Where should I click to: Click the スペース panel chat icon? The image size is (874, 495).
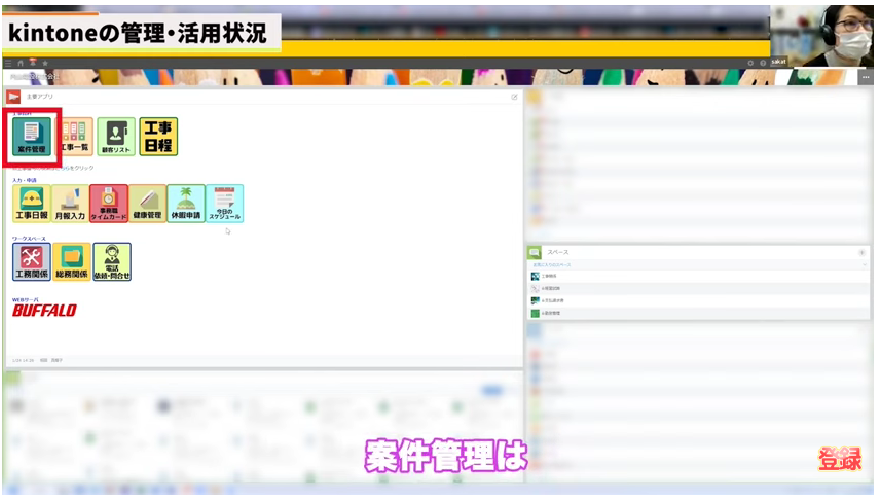point(535,253)
